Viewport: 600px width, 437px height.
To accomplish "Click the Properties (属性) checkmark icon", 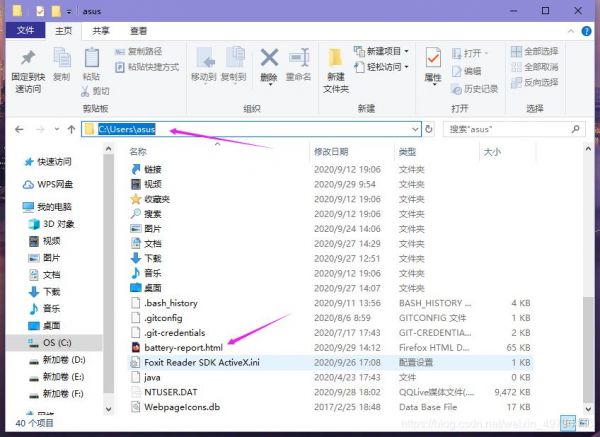I will (433, 58).
